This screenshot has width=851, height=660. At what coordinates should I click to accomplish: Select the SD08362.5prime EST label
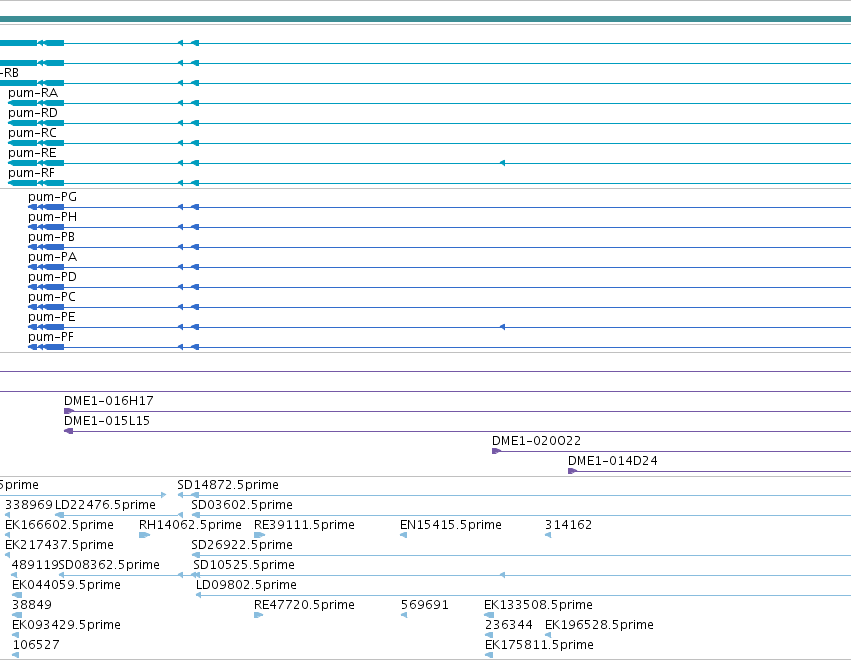point(109,565)
